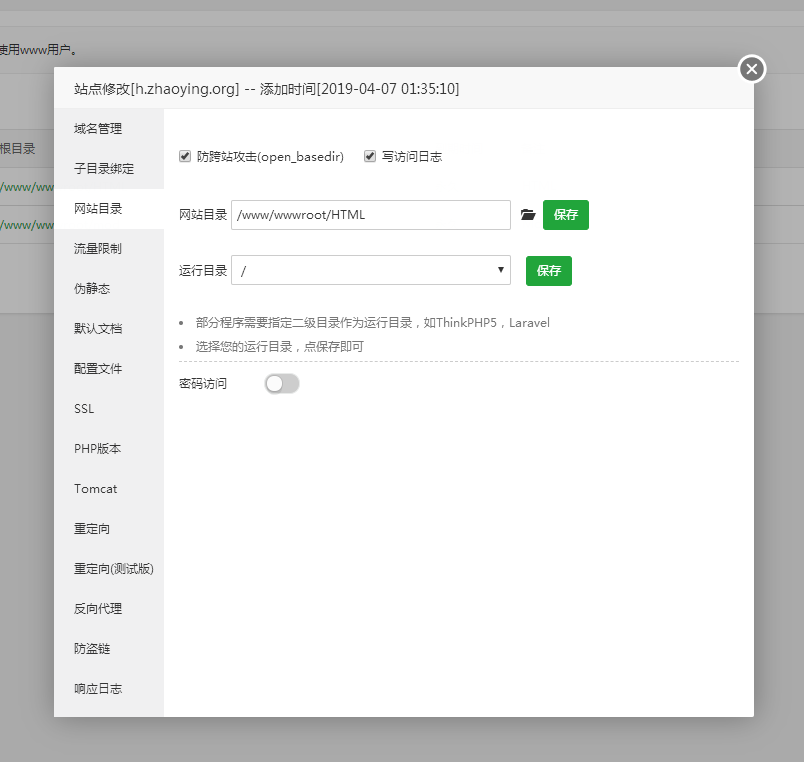804x762 pixels.
Task: Select the 重定向 tab
Action: [109, 529]
